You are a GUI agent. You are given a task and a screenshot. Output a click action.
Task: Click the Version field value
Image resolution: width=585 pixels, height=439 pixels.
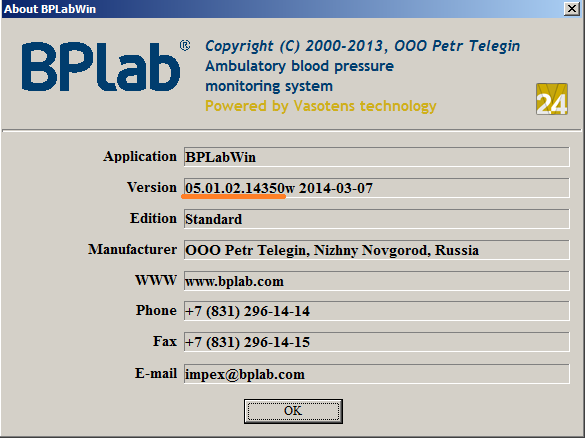(x=376, y=188)
